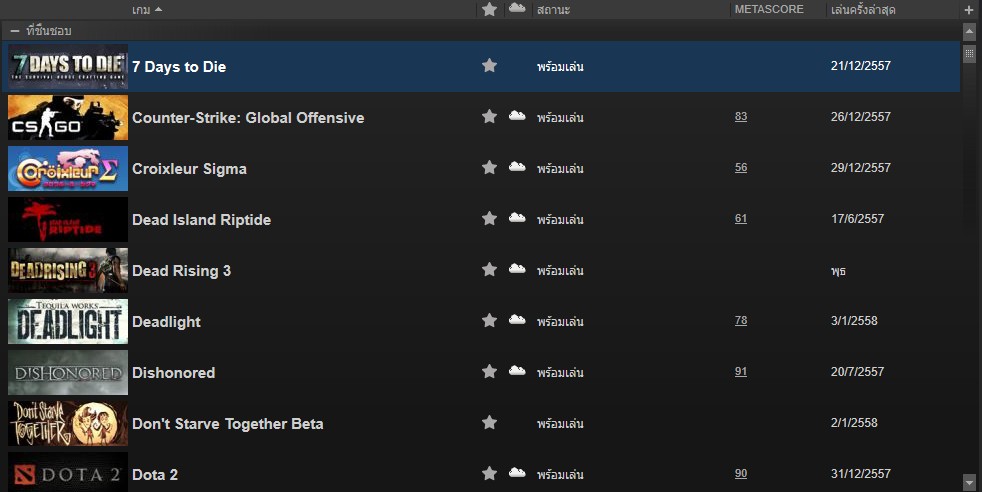Select Dishonored title text

(173, 373)
